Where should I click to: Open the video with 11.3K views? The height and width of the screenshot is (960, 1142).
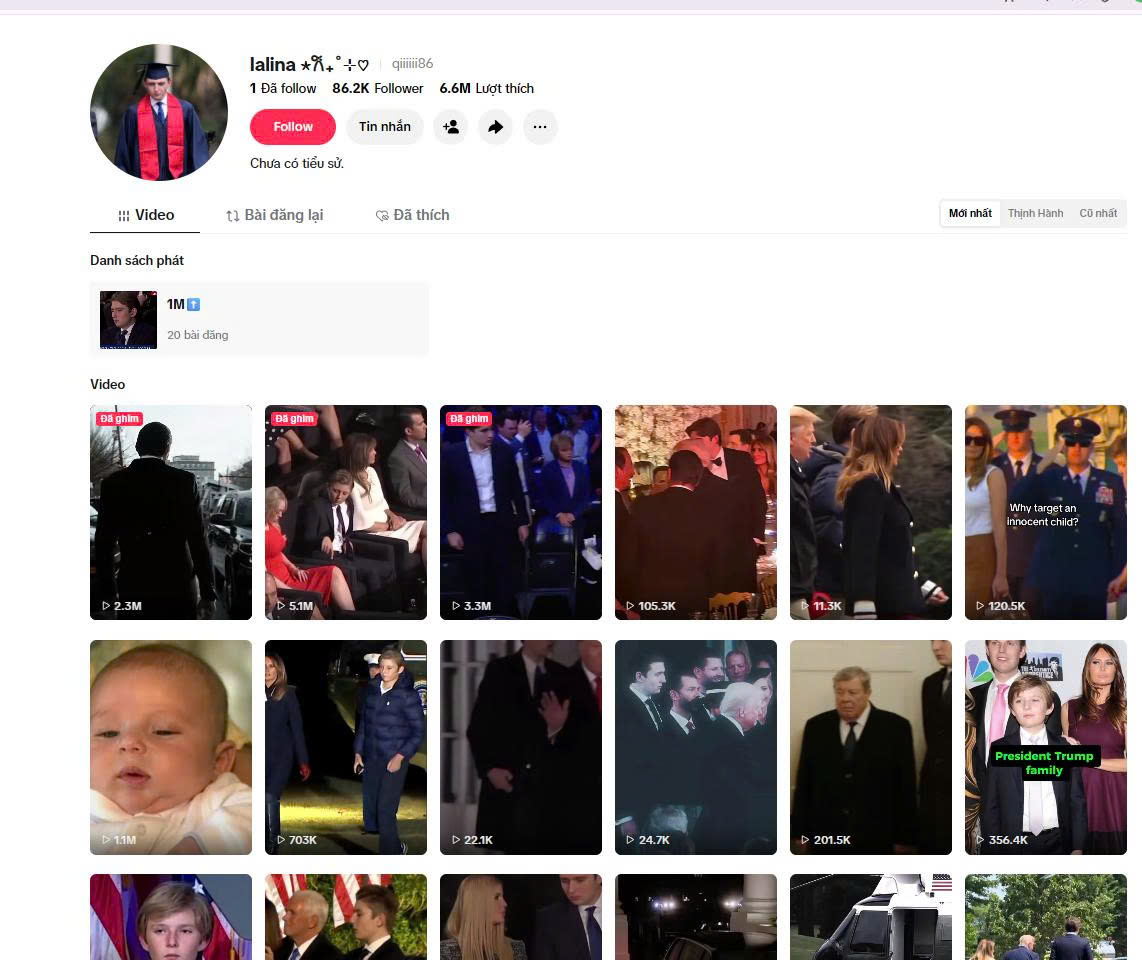click(870, 512)
